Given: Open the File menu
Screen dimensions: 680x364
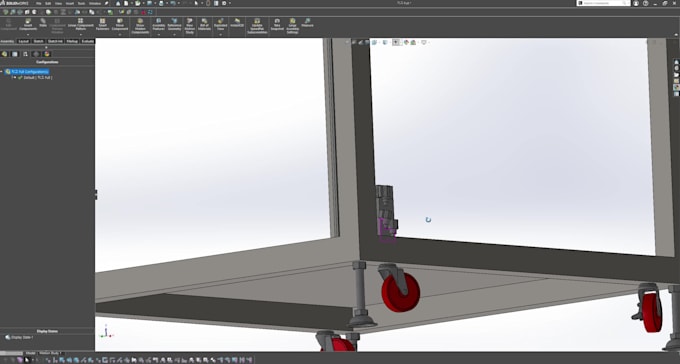Looking at the screenshot, I should pos(39,3).
